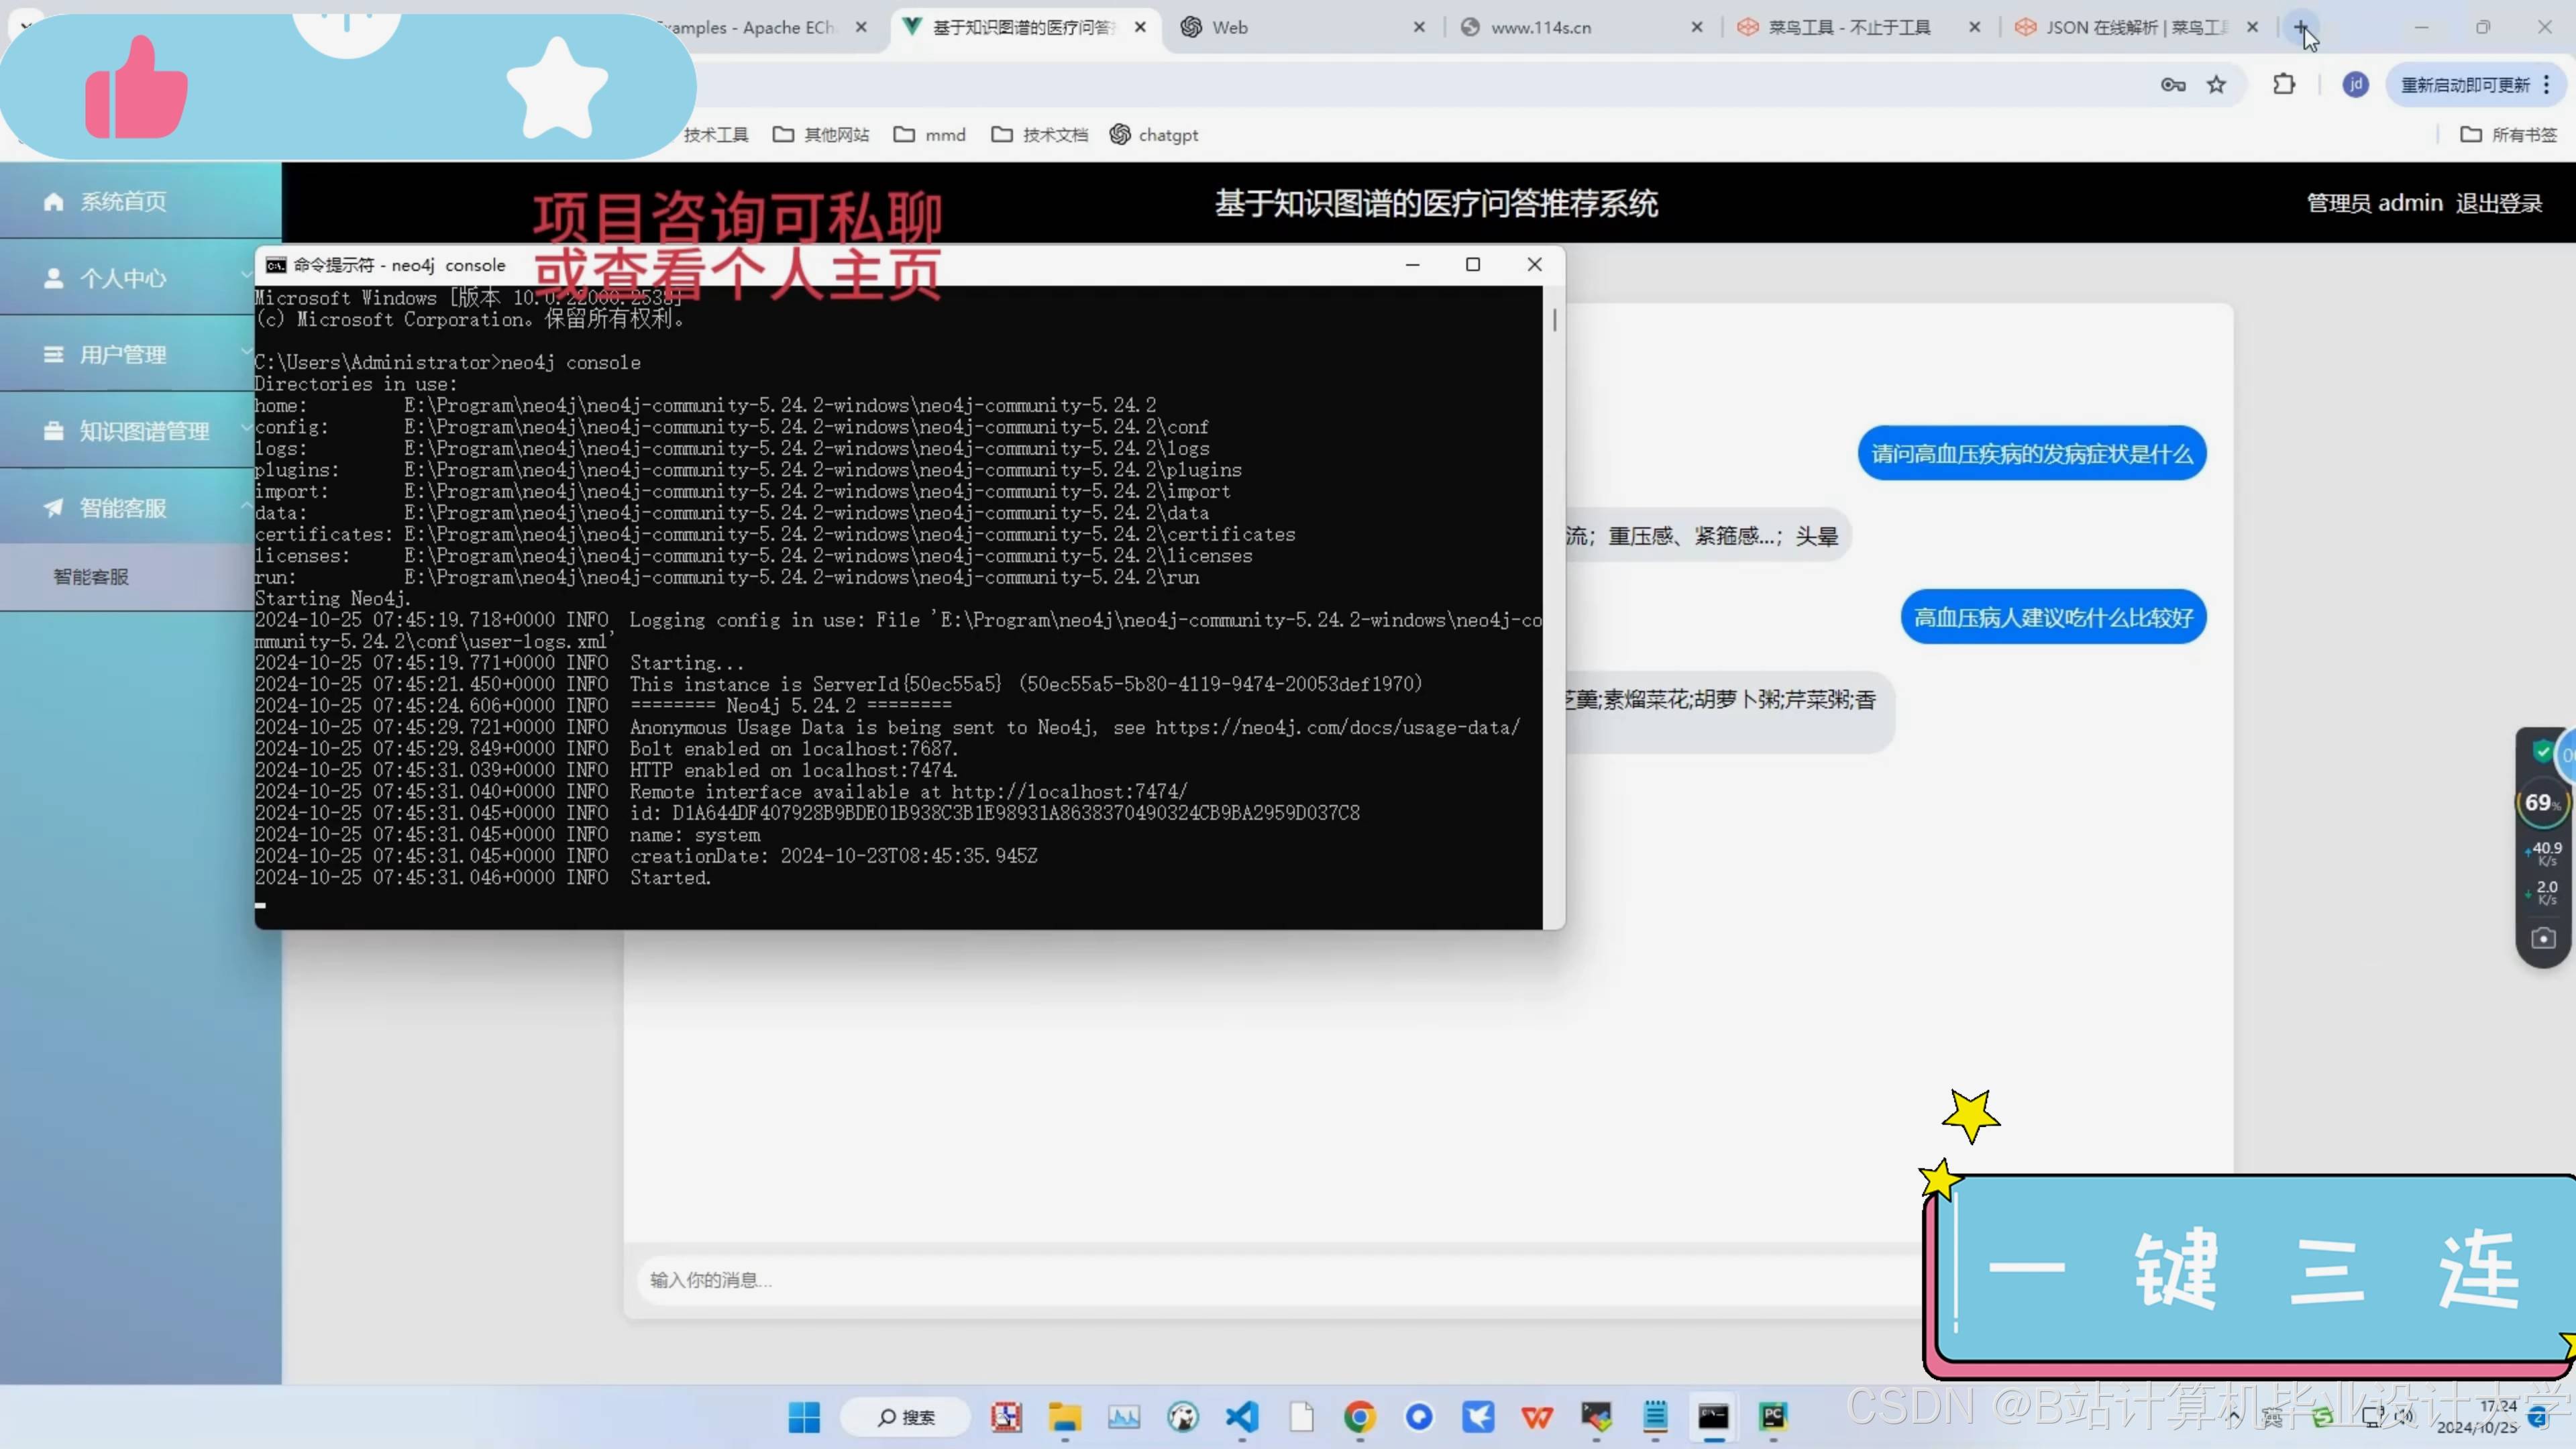Open the blank document icon in taskbar

point(1301,1417)
